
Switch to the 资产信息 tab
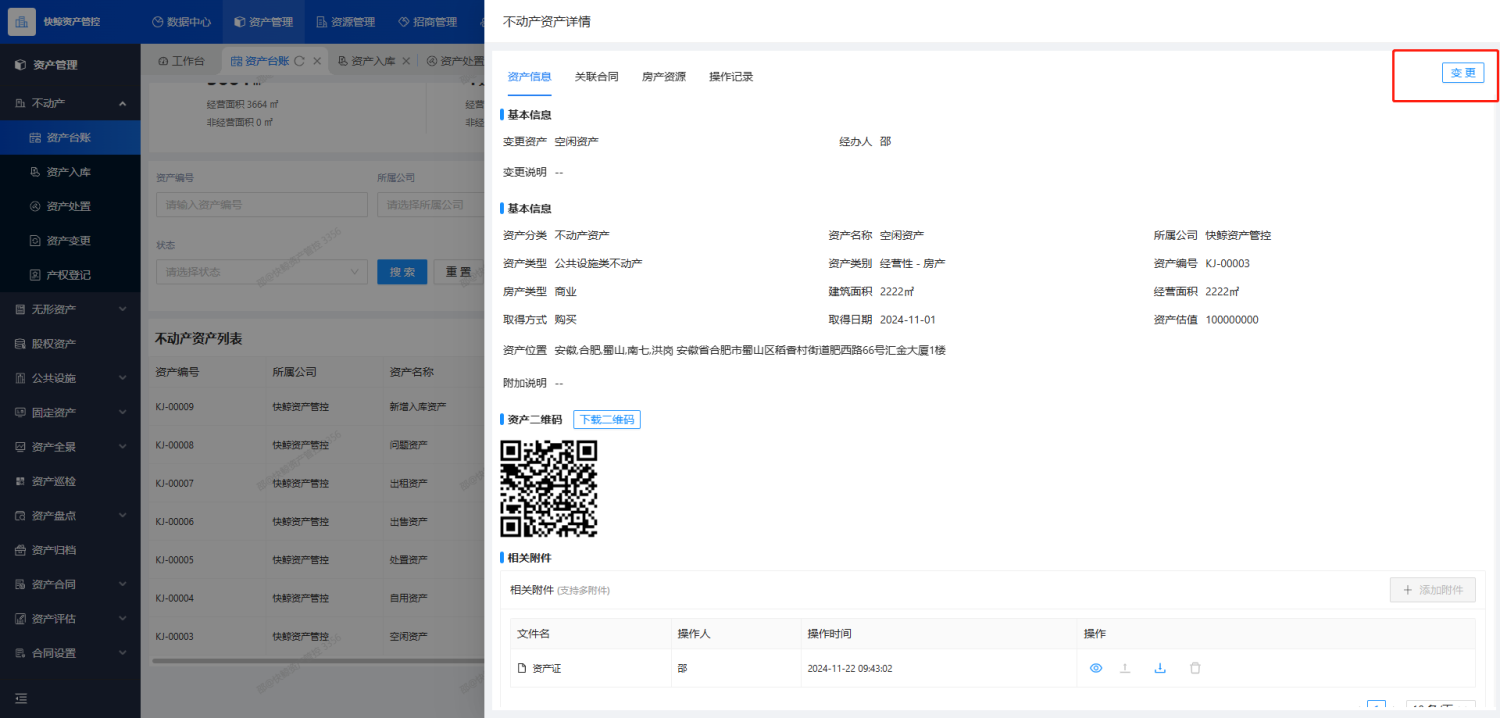pos(529,76)
